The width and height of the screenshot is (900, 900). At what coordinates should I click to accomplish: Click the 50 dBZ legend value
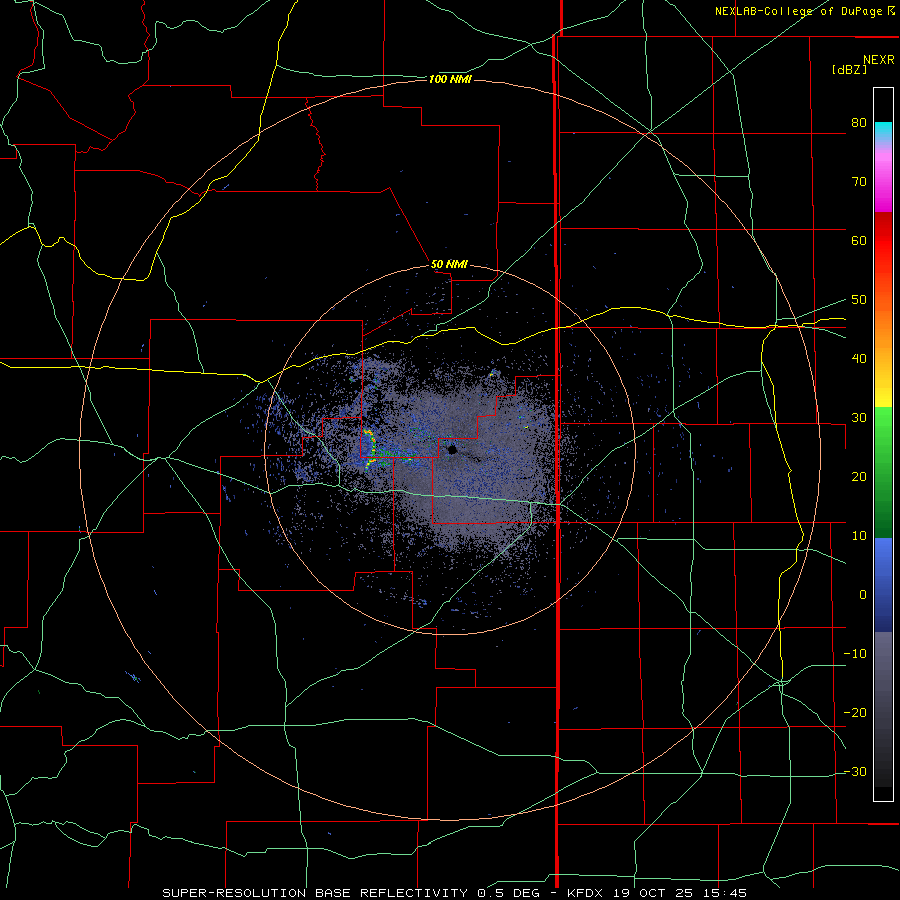click(x=859, y=300)
